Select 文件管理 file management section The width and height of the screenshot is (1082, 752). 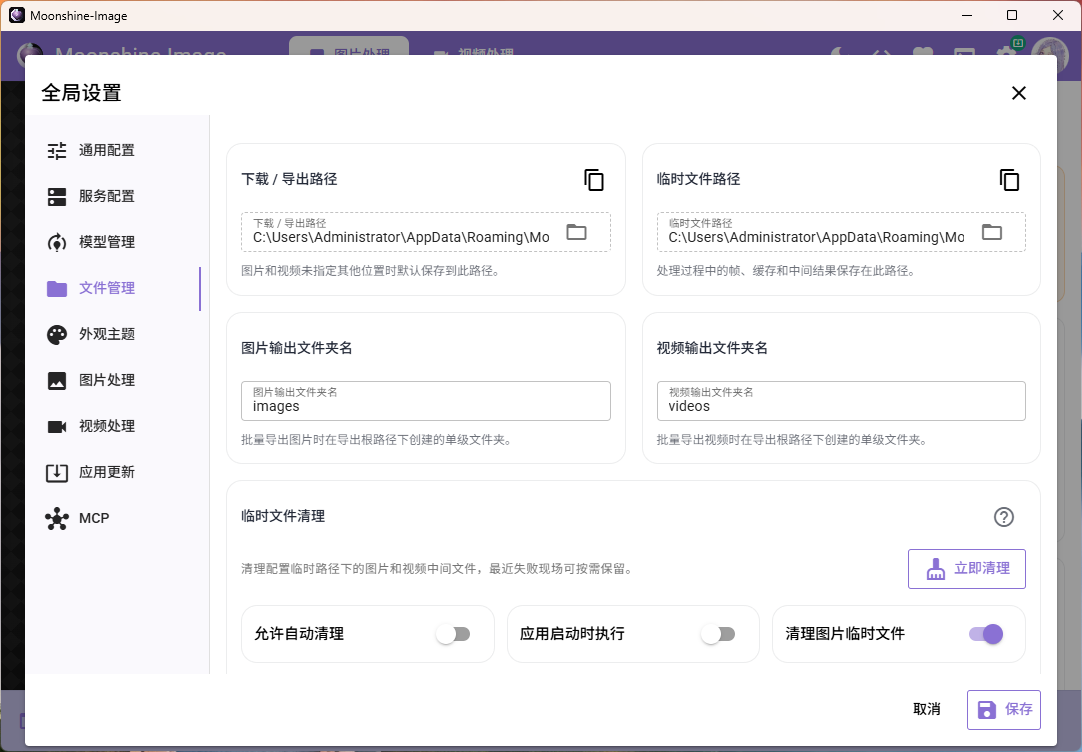pos(116,288)
